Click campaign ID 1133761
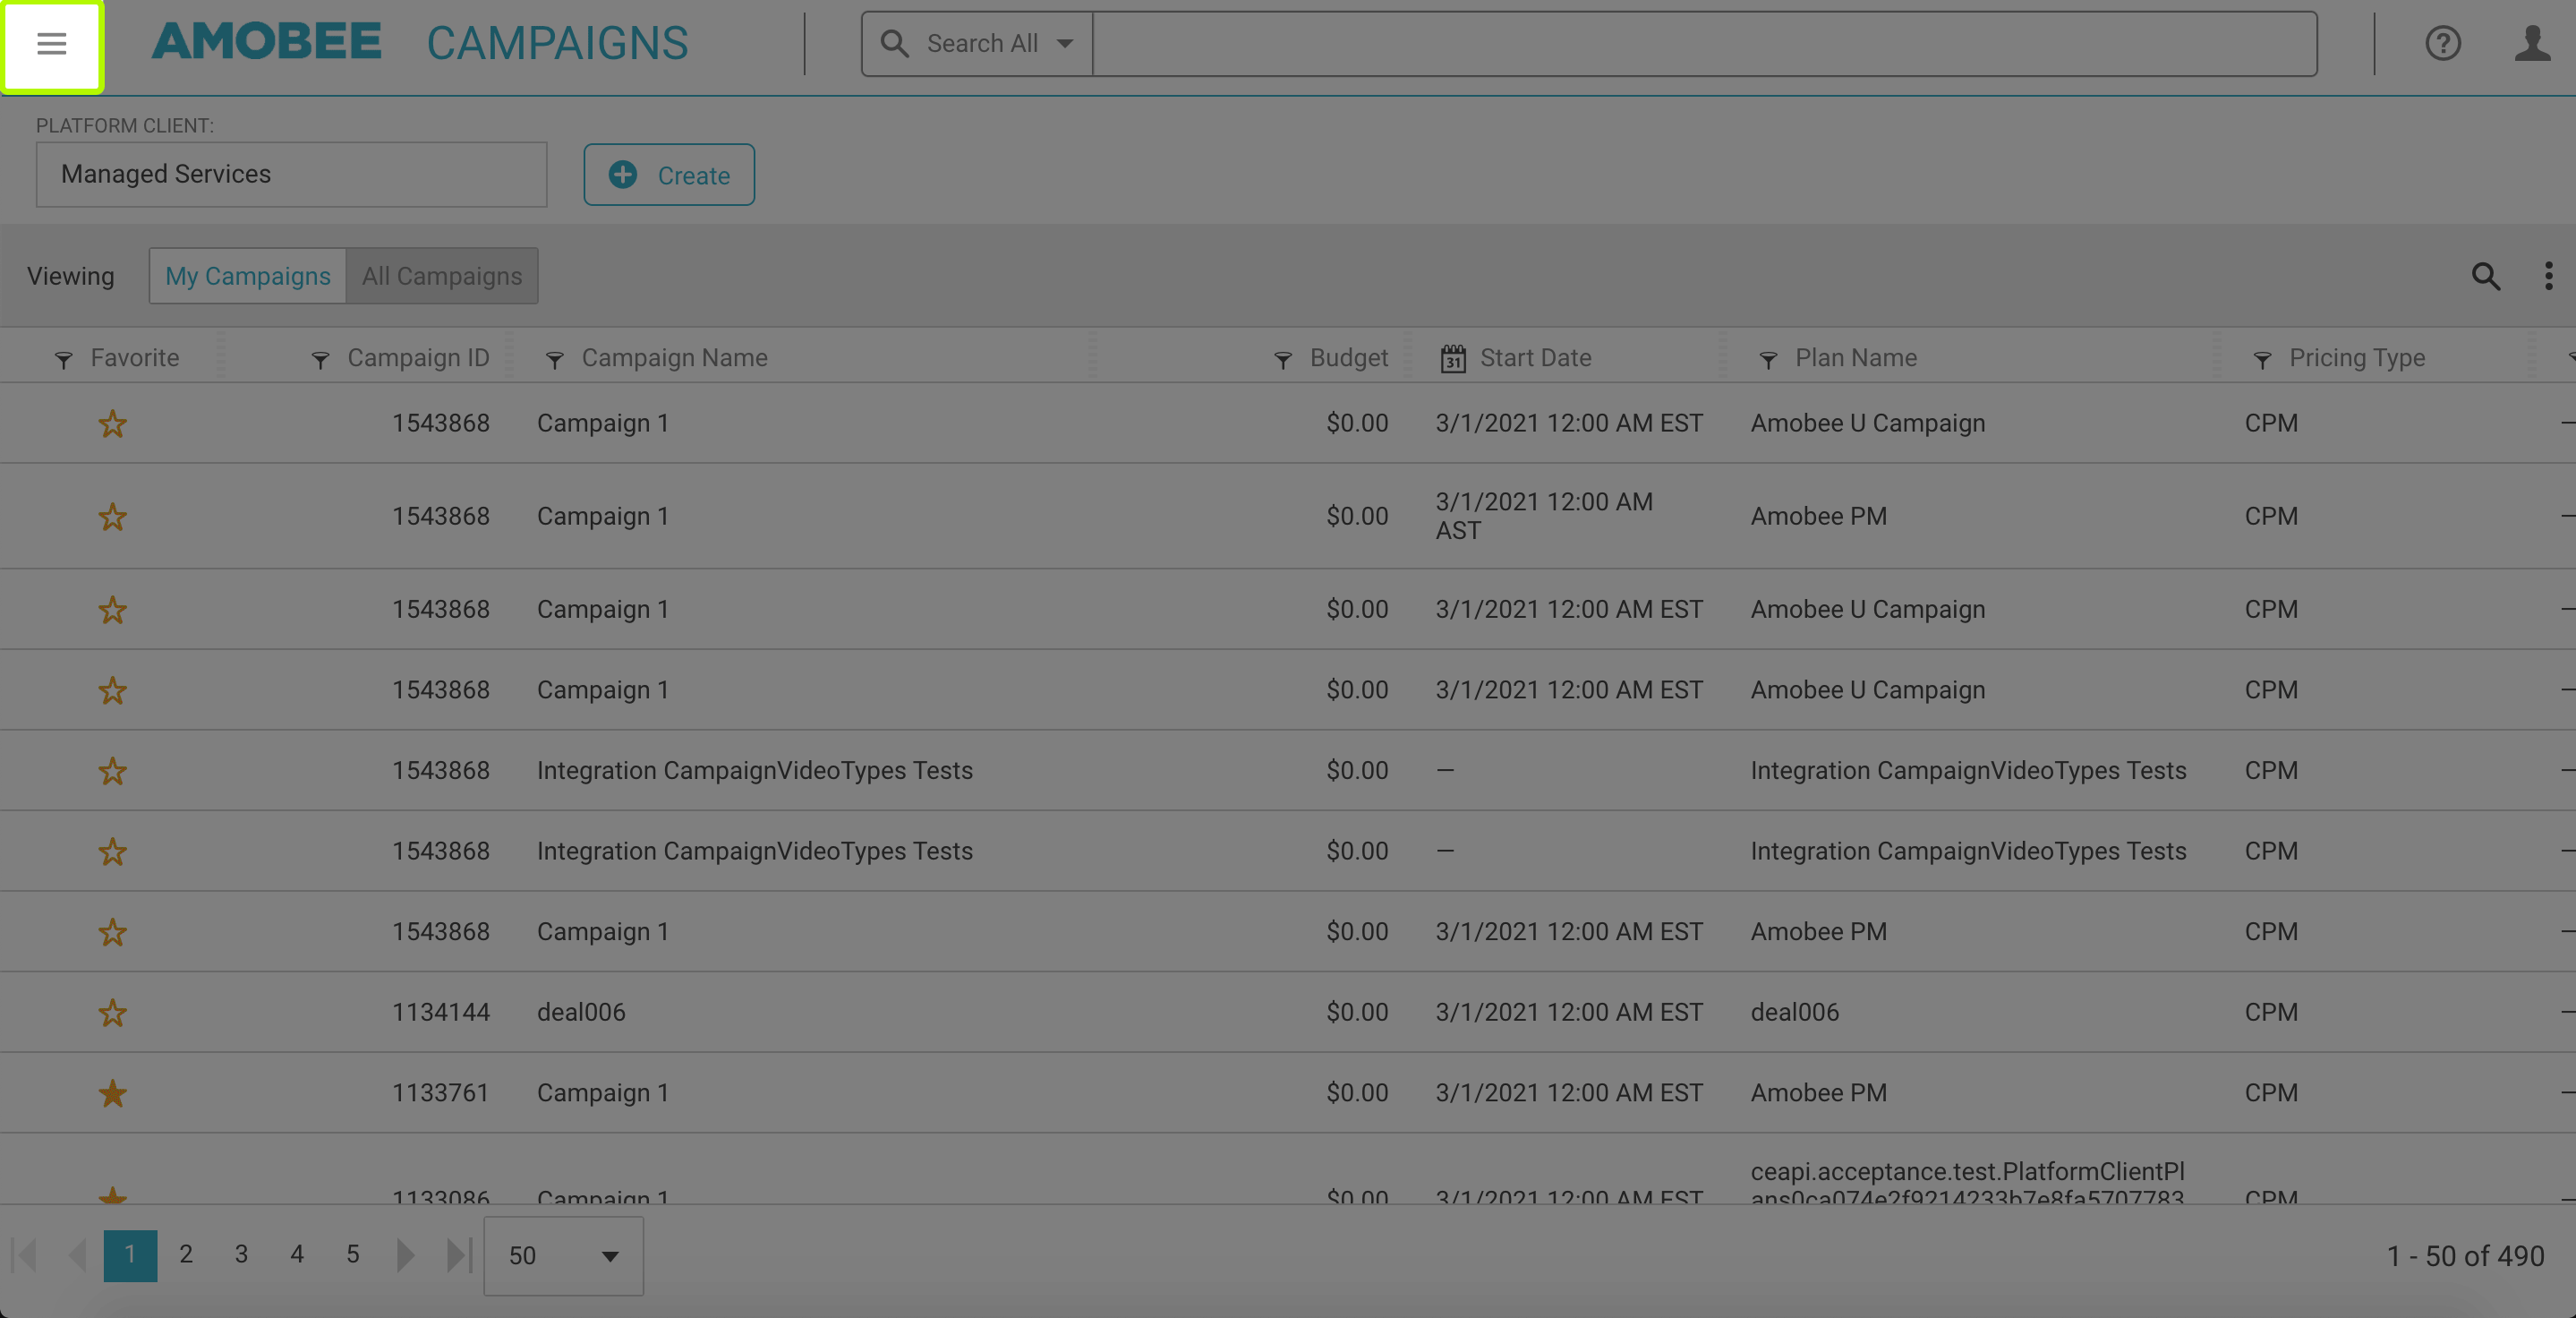Screen dimensions: 2576x1318 tap(441, 1093)
